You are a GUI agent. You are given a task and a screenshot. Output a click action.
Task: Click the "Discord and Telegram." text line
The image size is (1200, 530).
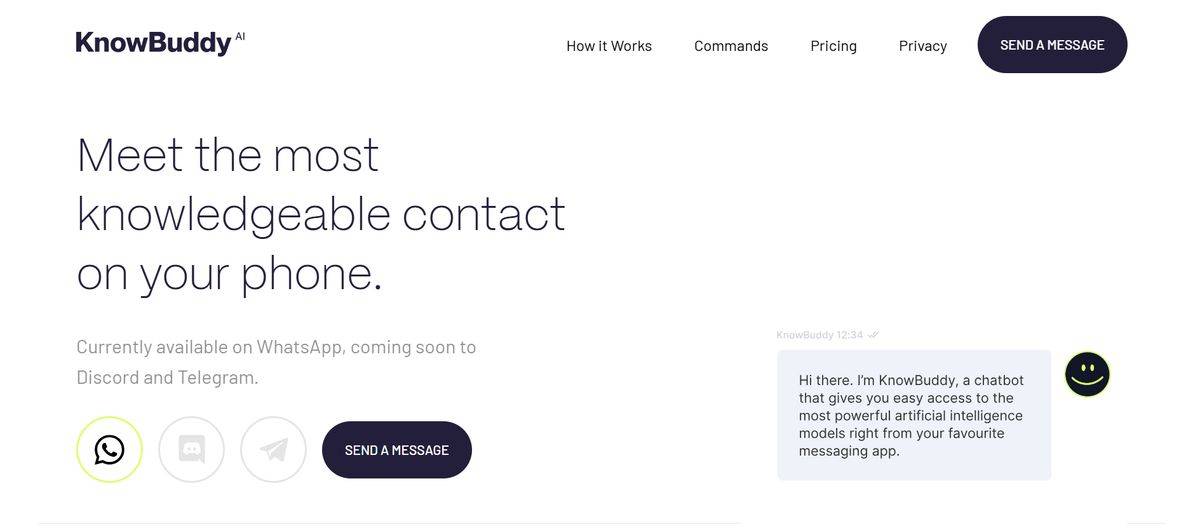point(167,378)
